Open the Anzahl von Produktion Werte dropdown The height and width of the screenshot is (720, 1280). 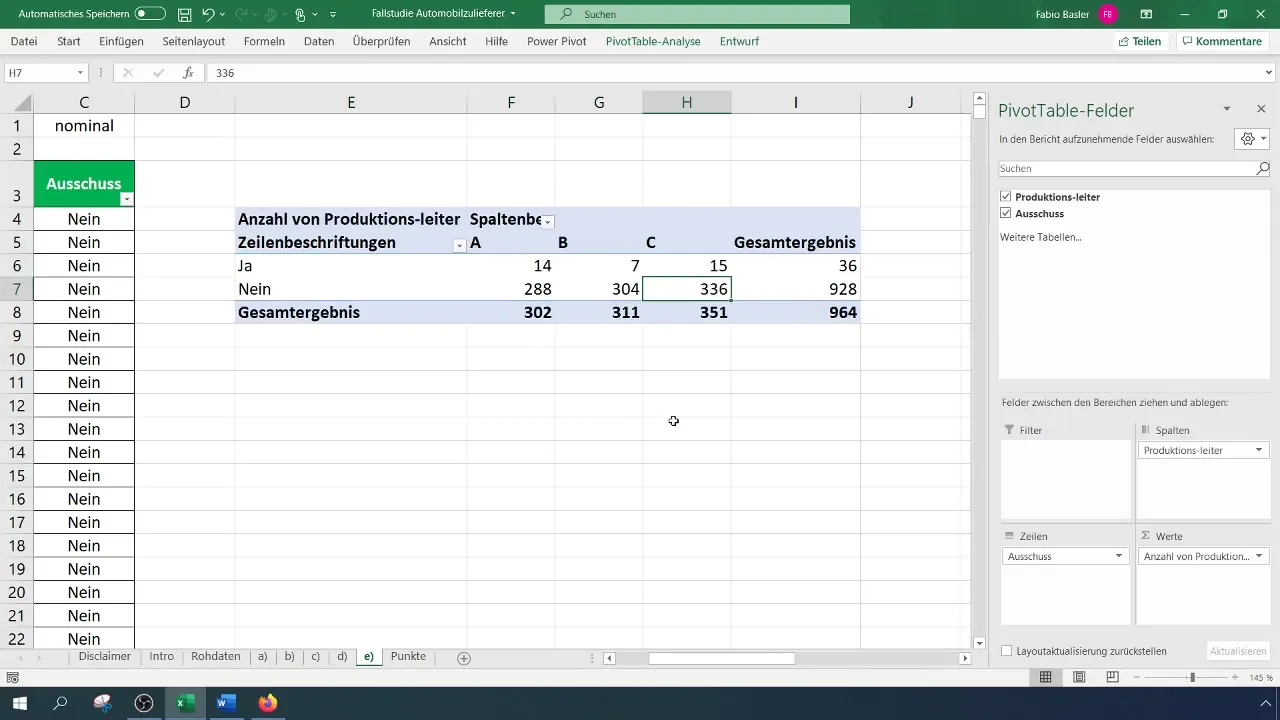[1259, 556]
